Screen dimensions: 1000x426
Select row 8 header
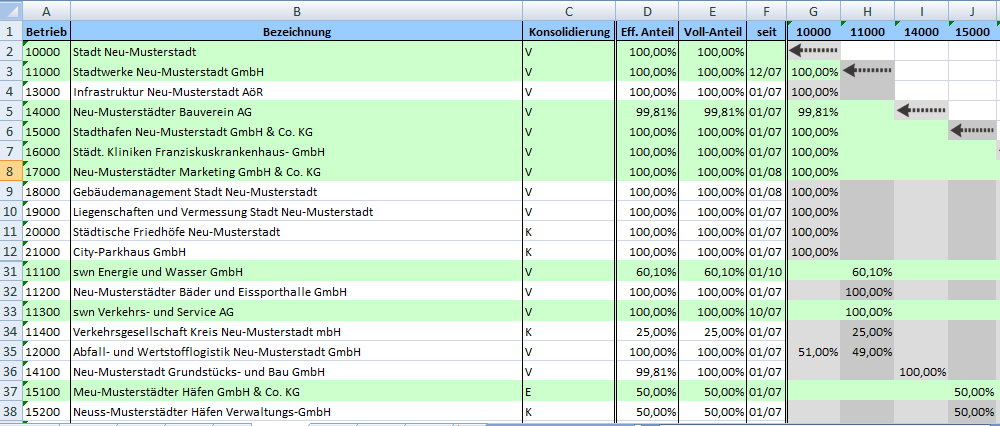pos(11,172)
